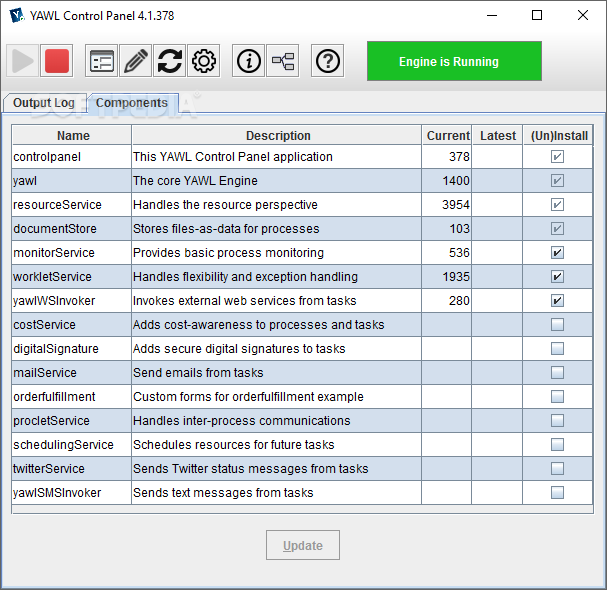Click 'Sends text messages from tasks' description

[277, 493]
